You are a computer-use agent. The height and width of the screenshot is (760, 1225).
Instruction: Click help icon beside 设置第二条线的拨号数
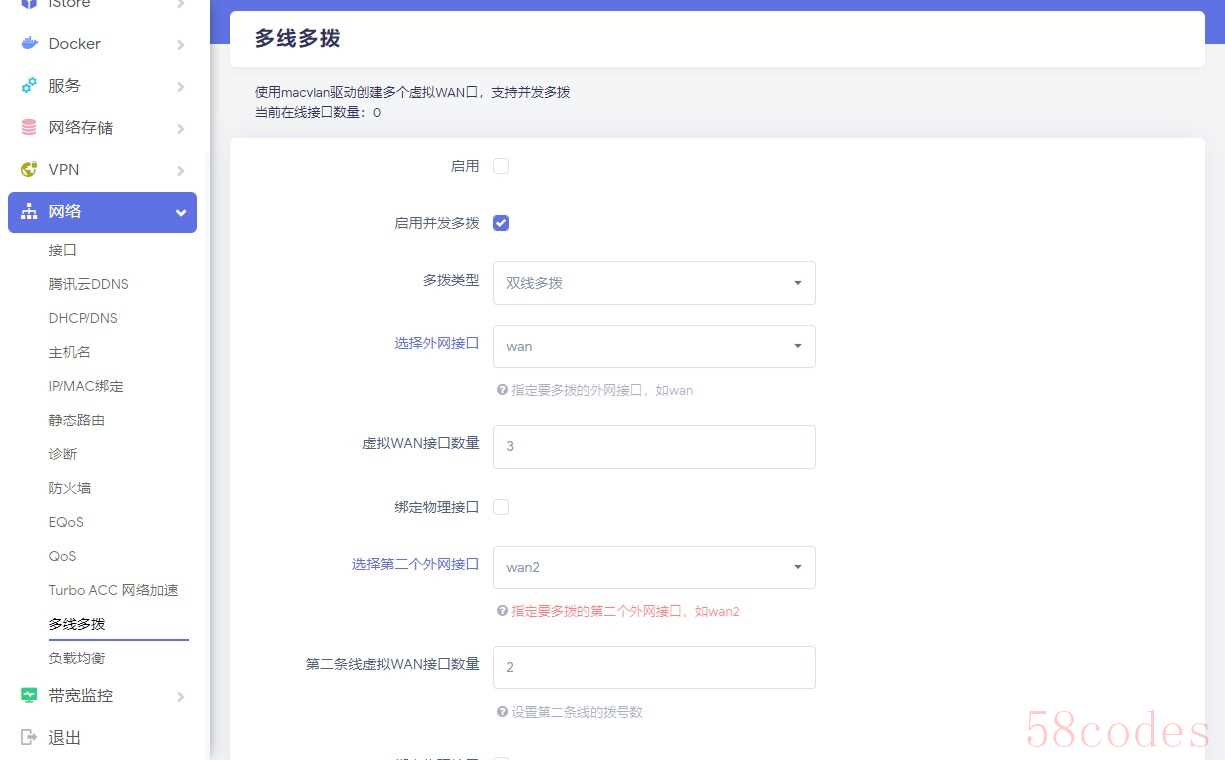[x=502, y=712]
